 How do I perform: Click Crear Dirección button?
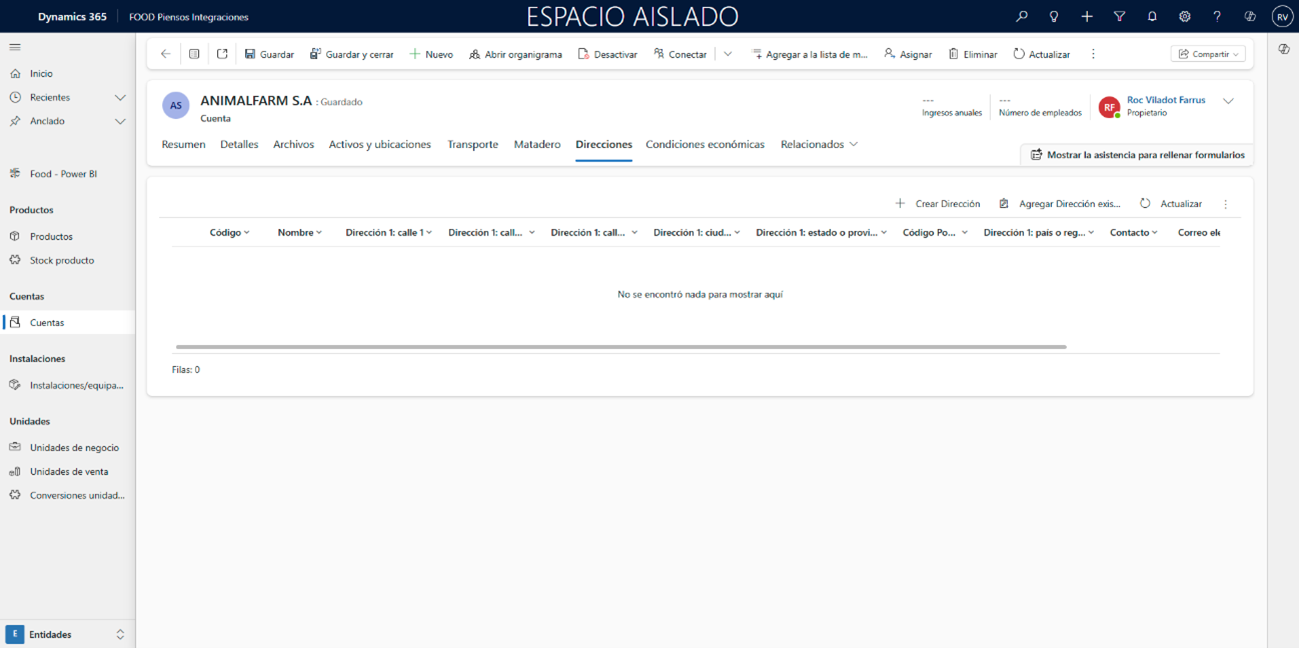click(937, 203)
